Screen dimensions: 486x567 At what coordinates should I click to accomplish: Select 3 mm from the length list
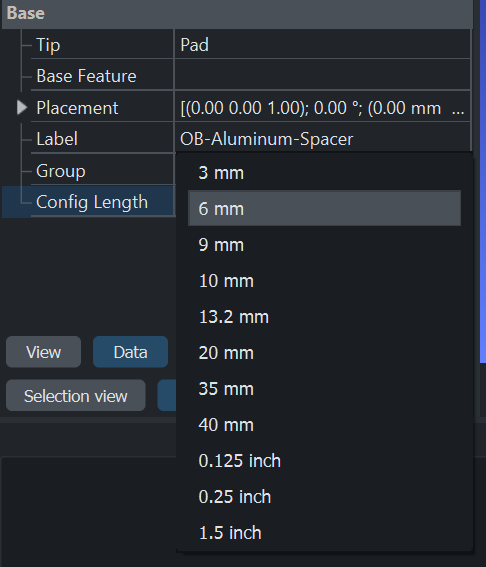tap(324, 172)
